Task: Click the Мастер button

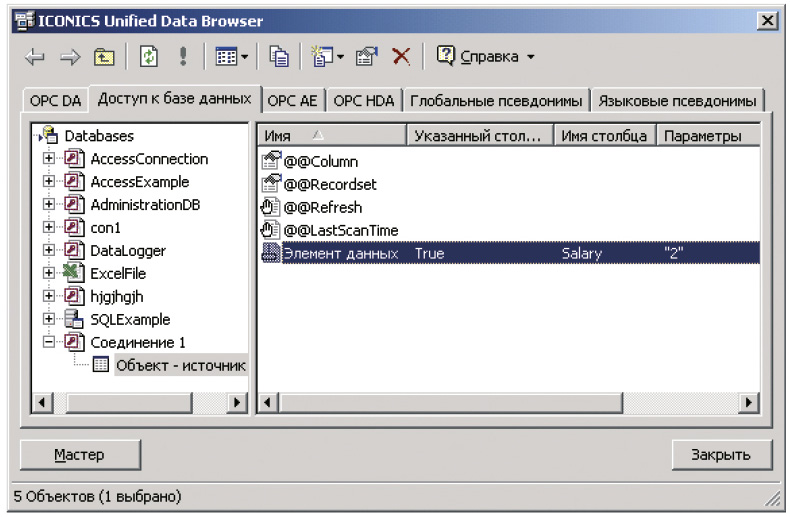Action: click(80, 455)
